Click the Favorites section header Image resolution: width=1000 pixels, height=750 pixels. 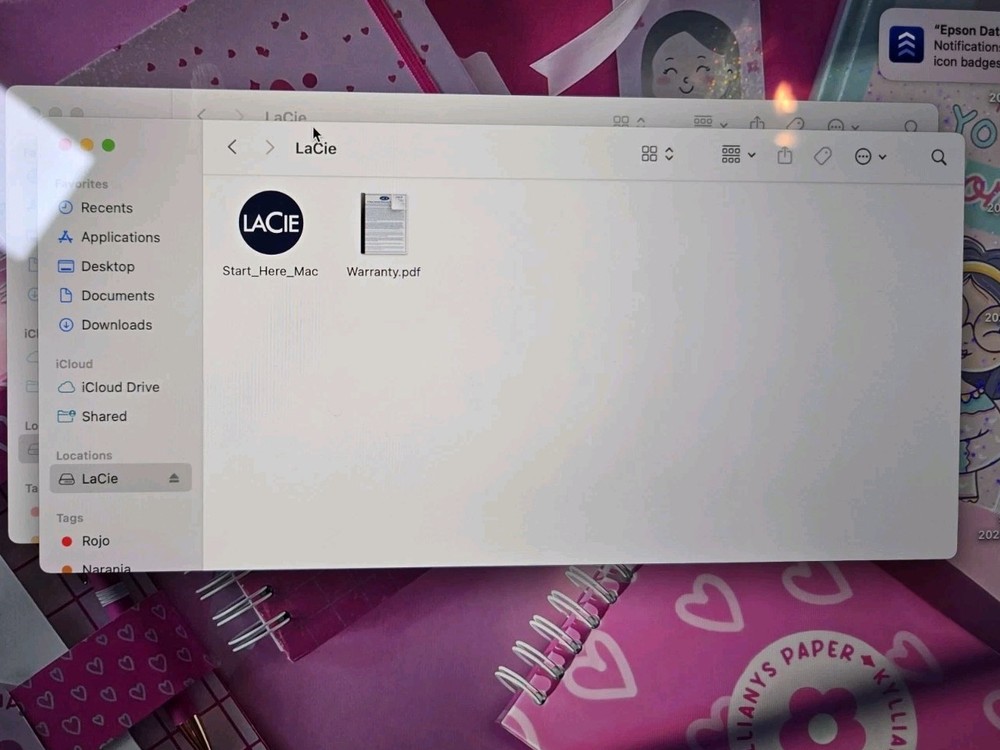(82, 184)
